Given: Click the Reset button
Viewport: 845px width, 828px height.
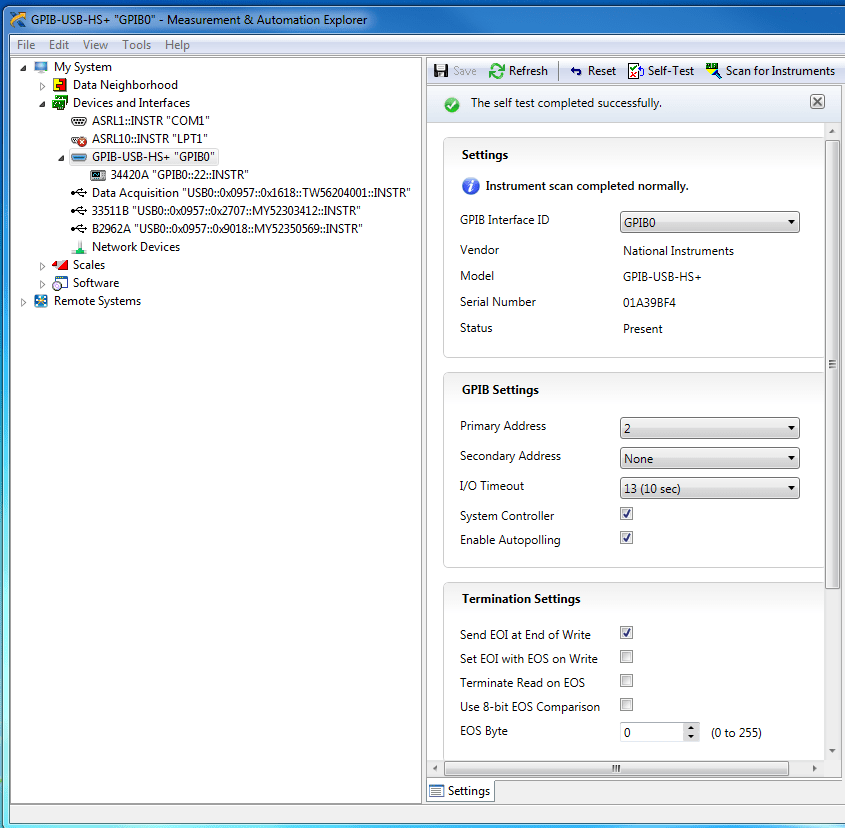Looking at the screenshot, I should (591, 70).
